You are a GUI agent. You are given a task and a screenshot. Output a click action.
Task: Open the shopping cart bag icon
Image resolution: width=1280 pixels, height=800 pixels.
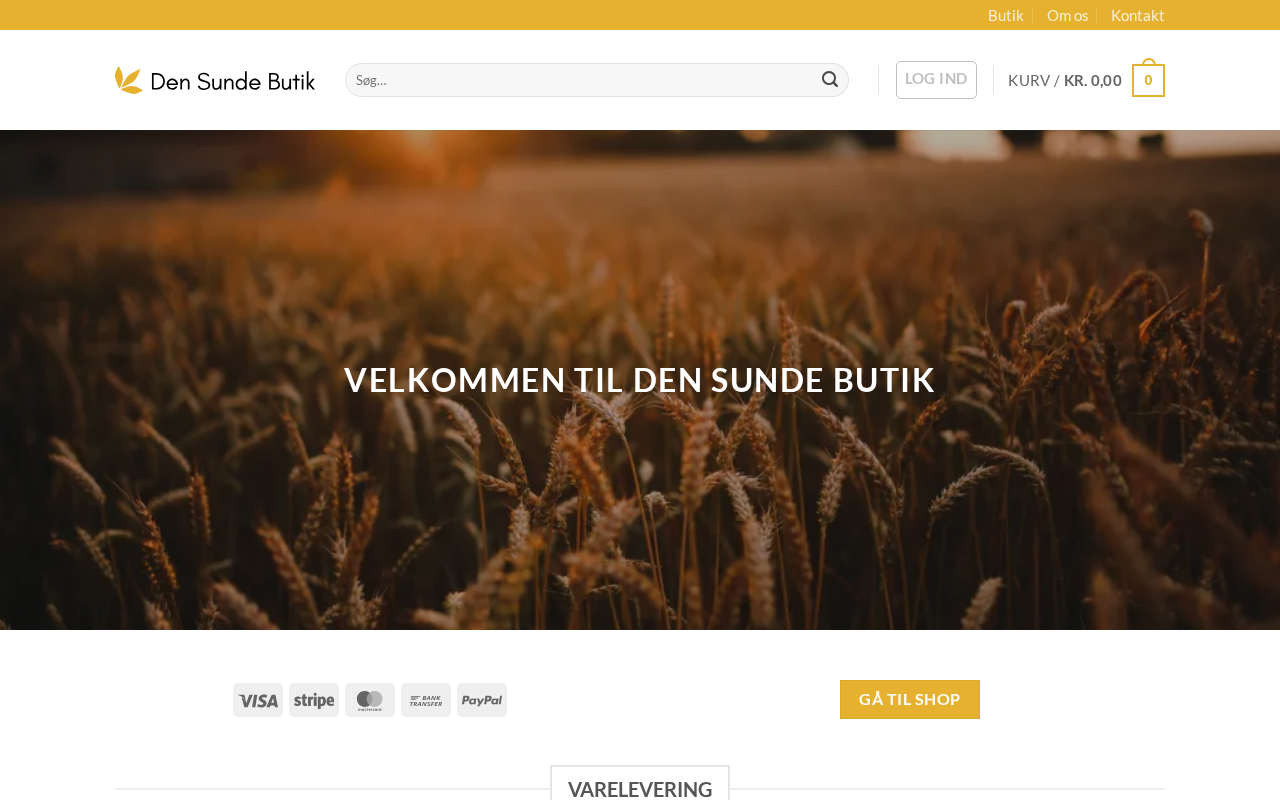1148,78
